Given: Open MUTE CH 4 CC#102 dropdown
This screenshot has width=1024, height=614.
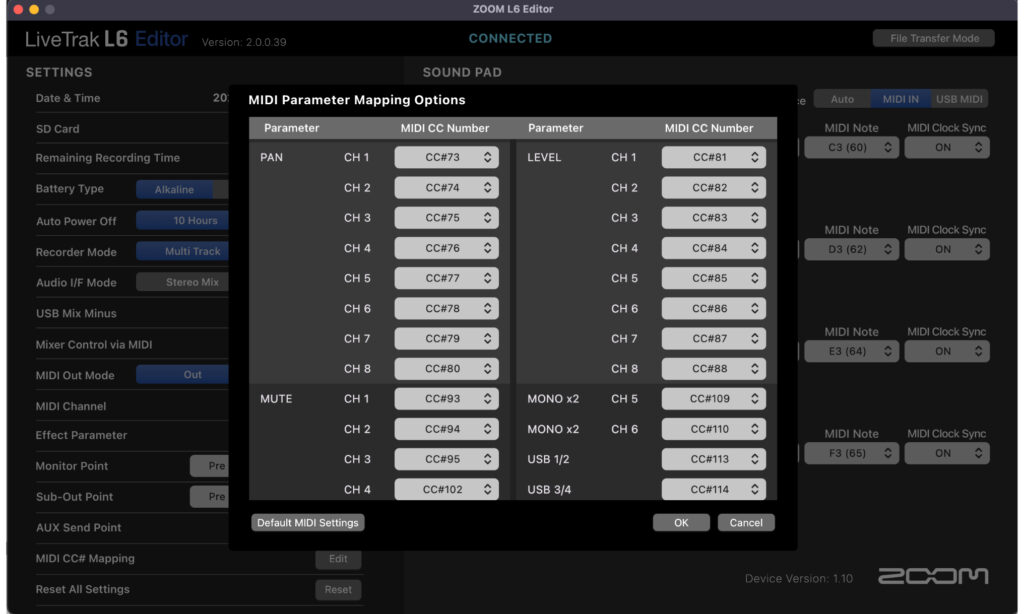Looking at the screenshot, I should coord(446,489).
